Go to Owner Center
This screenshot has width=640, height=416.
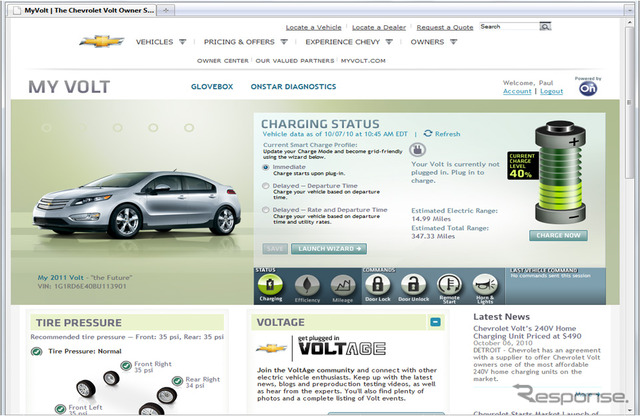point(223,61)
